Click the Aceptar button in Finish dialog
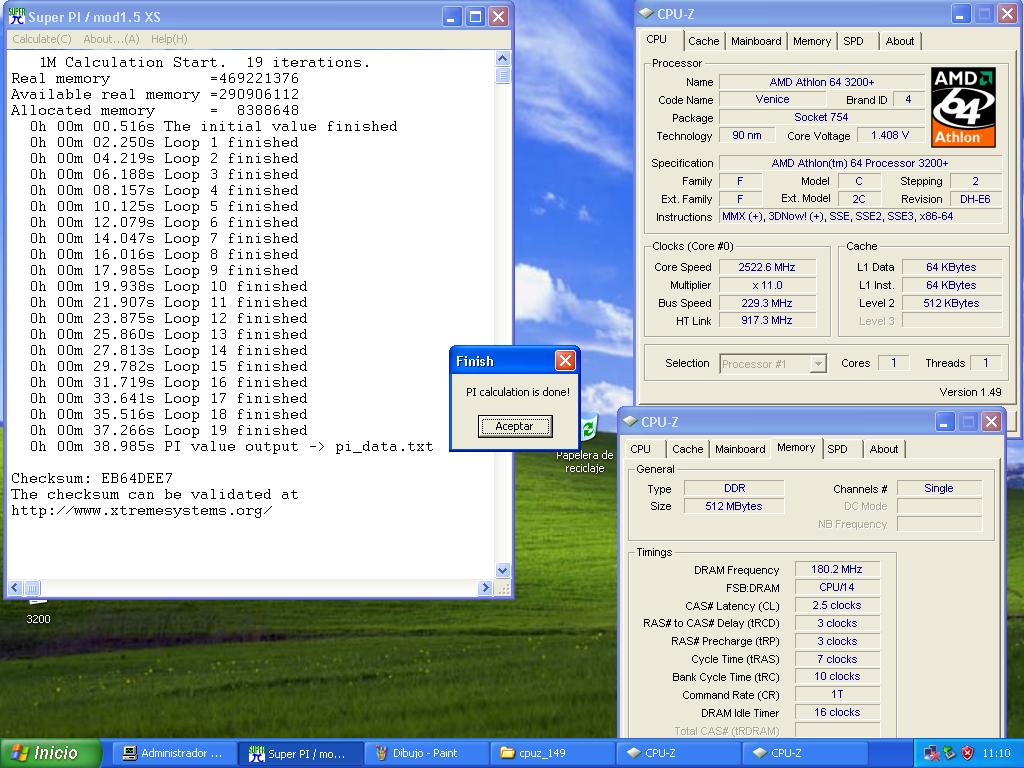The height and width of the screenshot is (768, 1024). point(515,426)
